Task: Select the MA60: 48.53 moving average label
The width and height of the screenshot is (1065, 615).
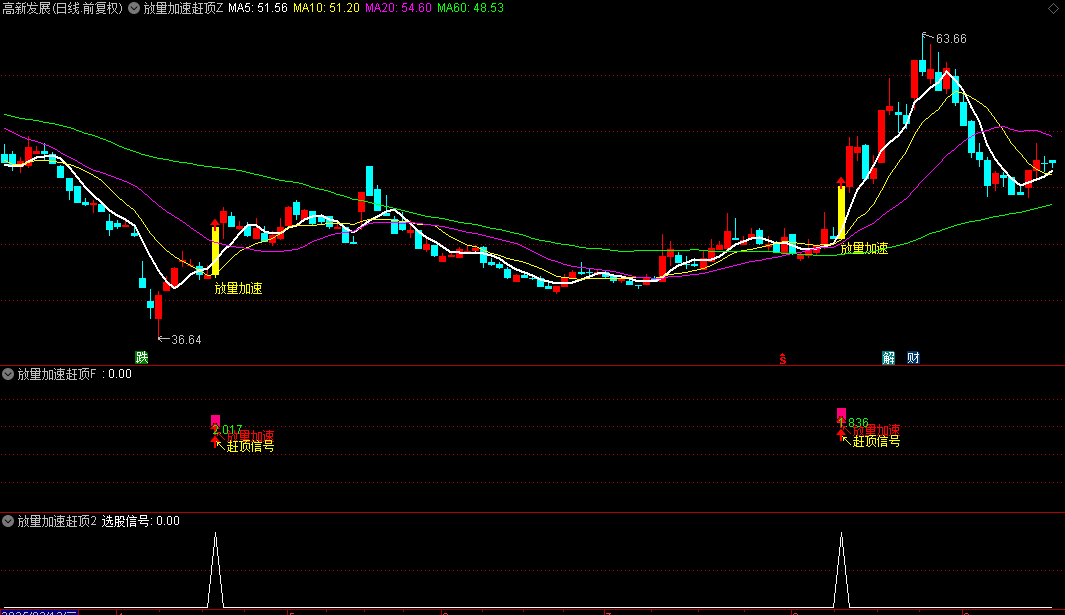Action: coord(470,8)
